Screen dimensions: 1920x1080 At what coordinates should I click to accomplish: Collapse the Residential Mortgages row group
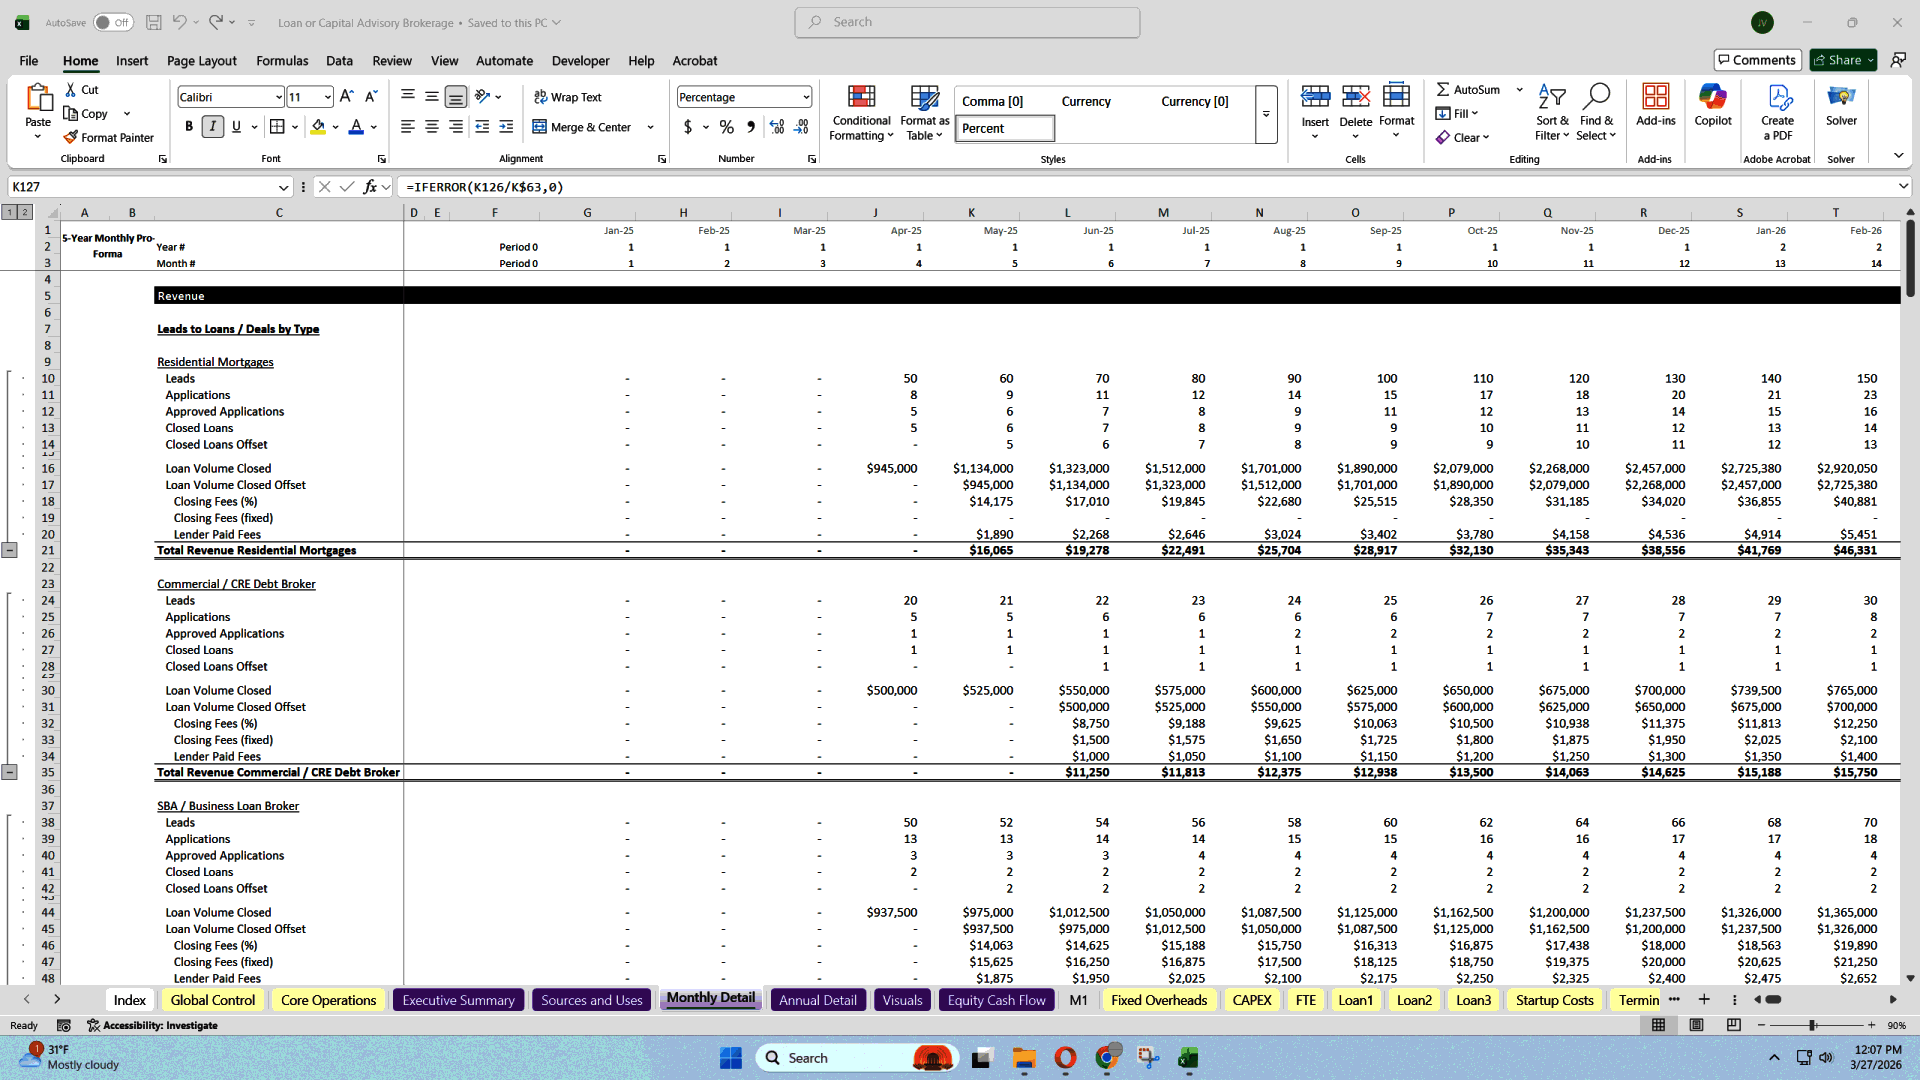pyautogui.click(x=12, y=550)
